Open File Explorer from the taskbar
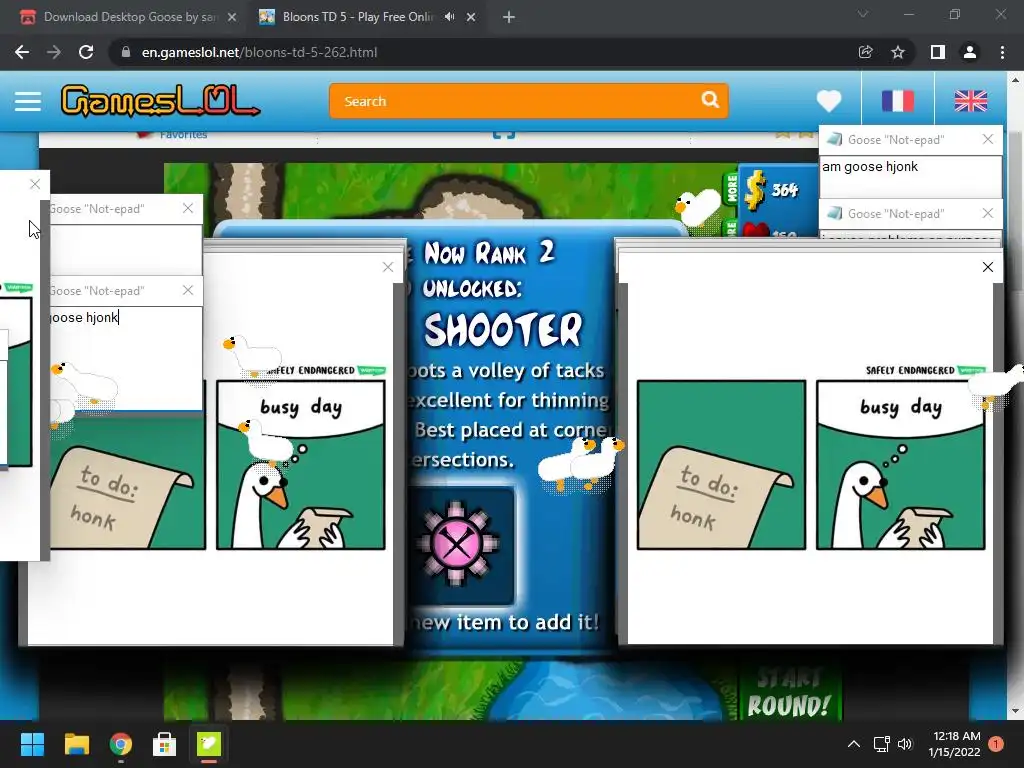Screen dimensions: 1024x768 76,744
